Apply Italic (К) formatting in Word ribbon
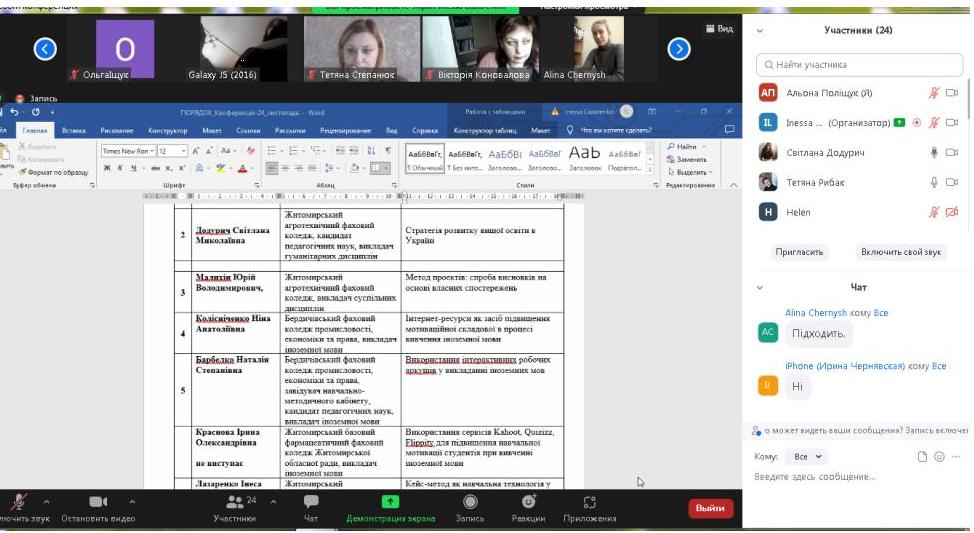This screenshot has height=533, width=974. [x=121, y=168]
